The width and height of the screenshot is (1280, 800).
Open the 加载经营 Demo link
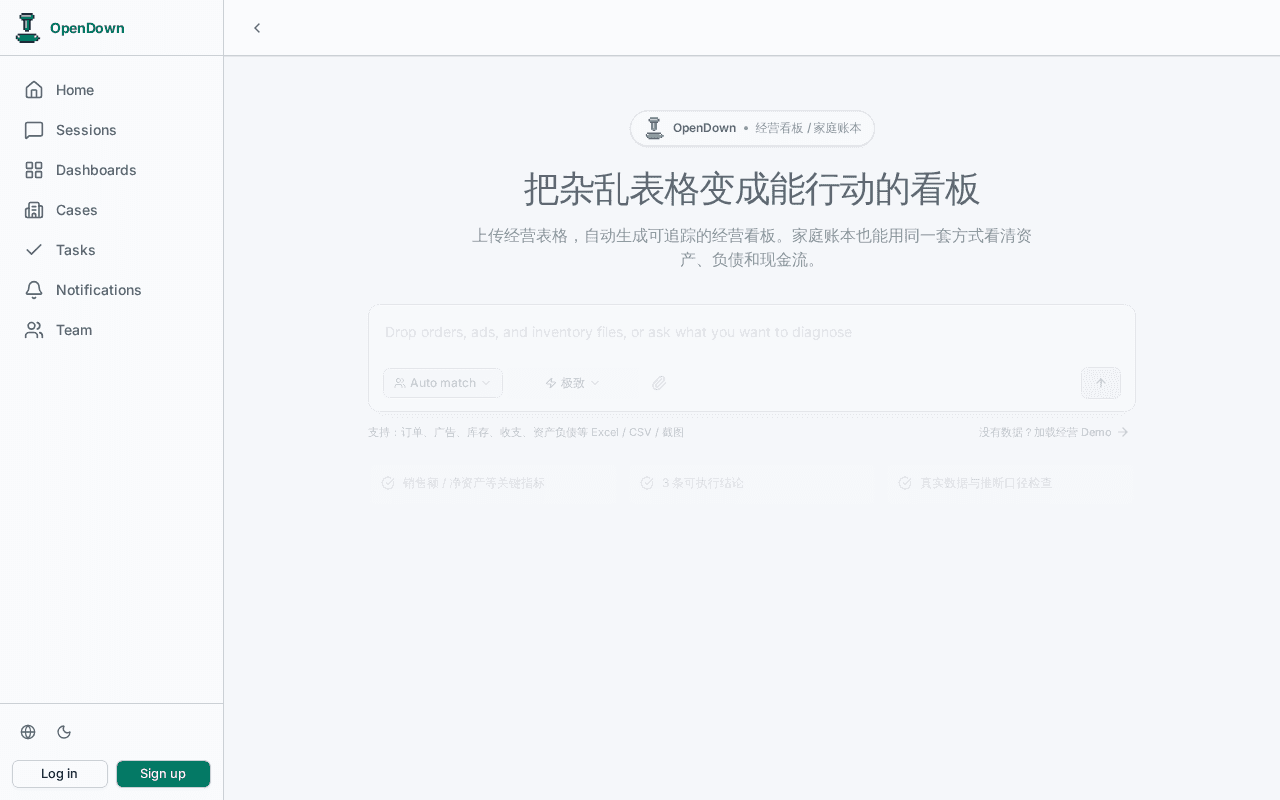pyautogui.click(x=1054, y=432)
